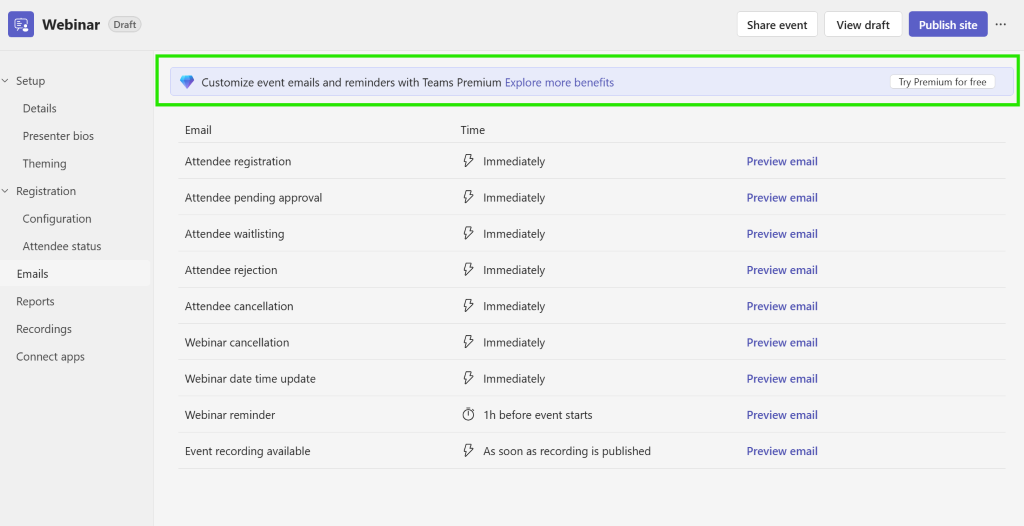This screenshot has width=1024, height=526.
Task: Click the Teams Premium diamond icon
Action: 187,82
